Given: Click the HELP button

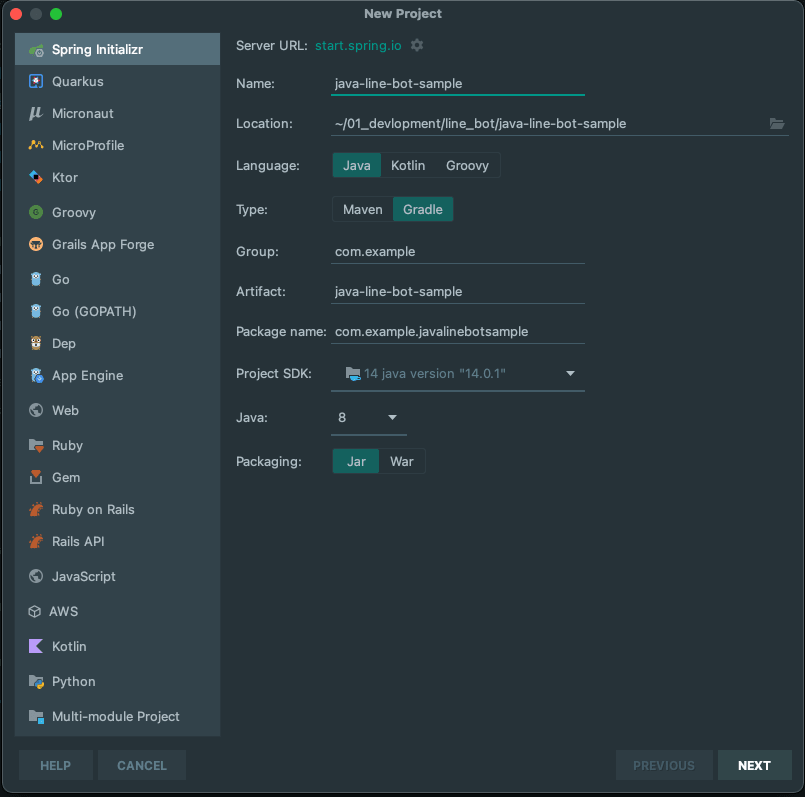Looking at the screenshot, I should [x=55, y=765].
